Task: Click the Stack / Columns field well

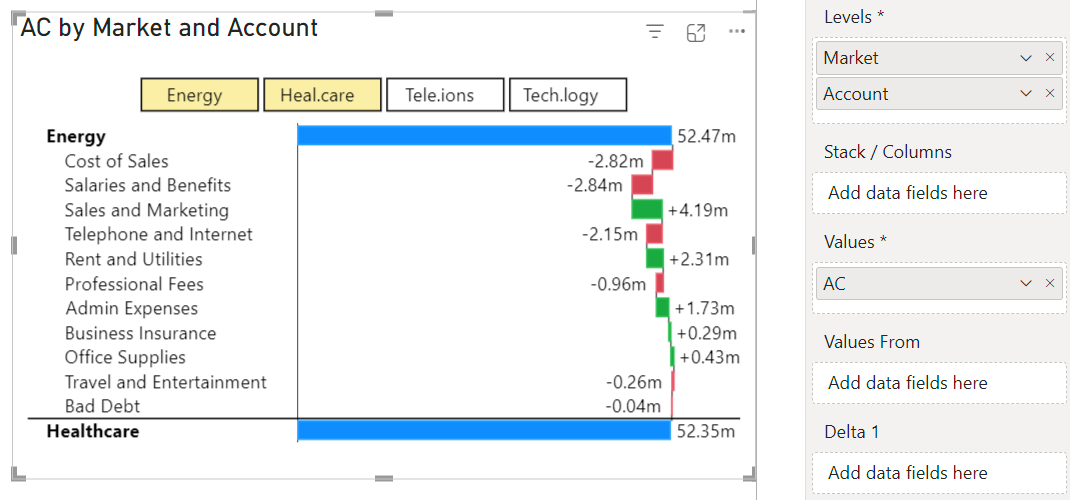Action: click(x=939, y=193)
